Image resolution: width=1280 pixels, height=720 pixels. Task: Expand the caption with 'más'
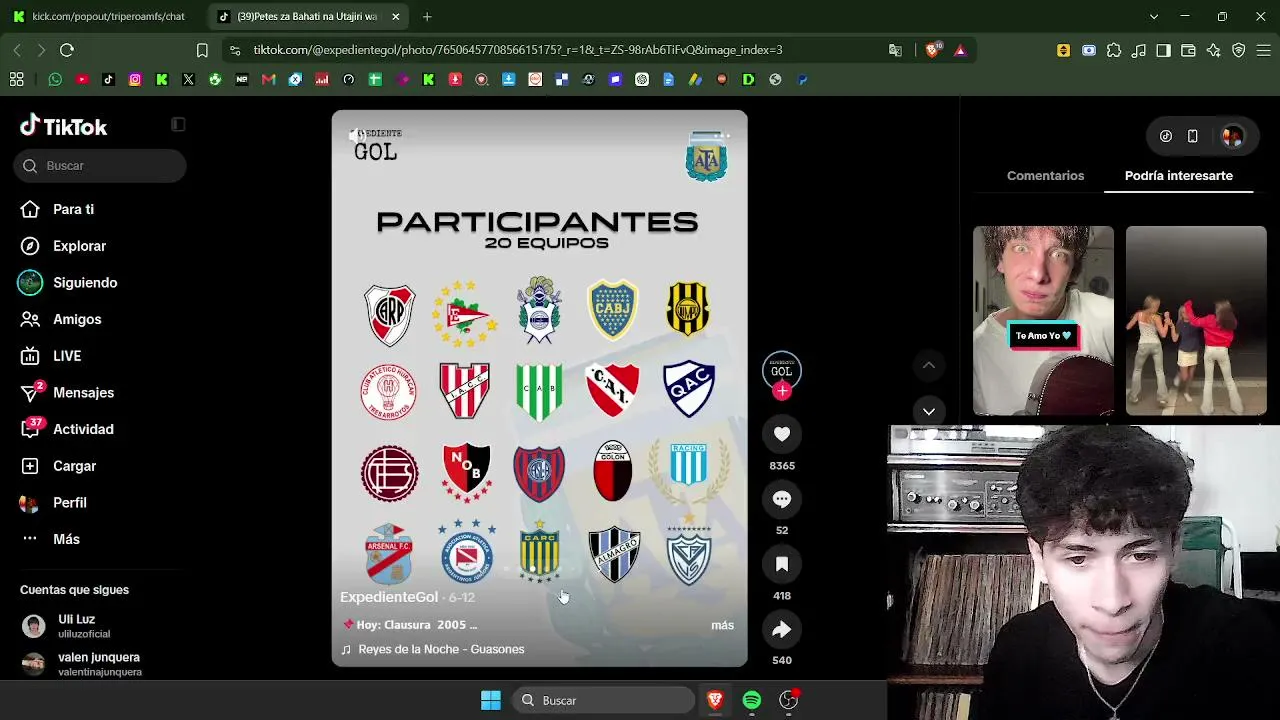pyautogui.click(x=722, y=625)
